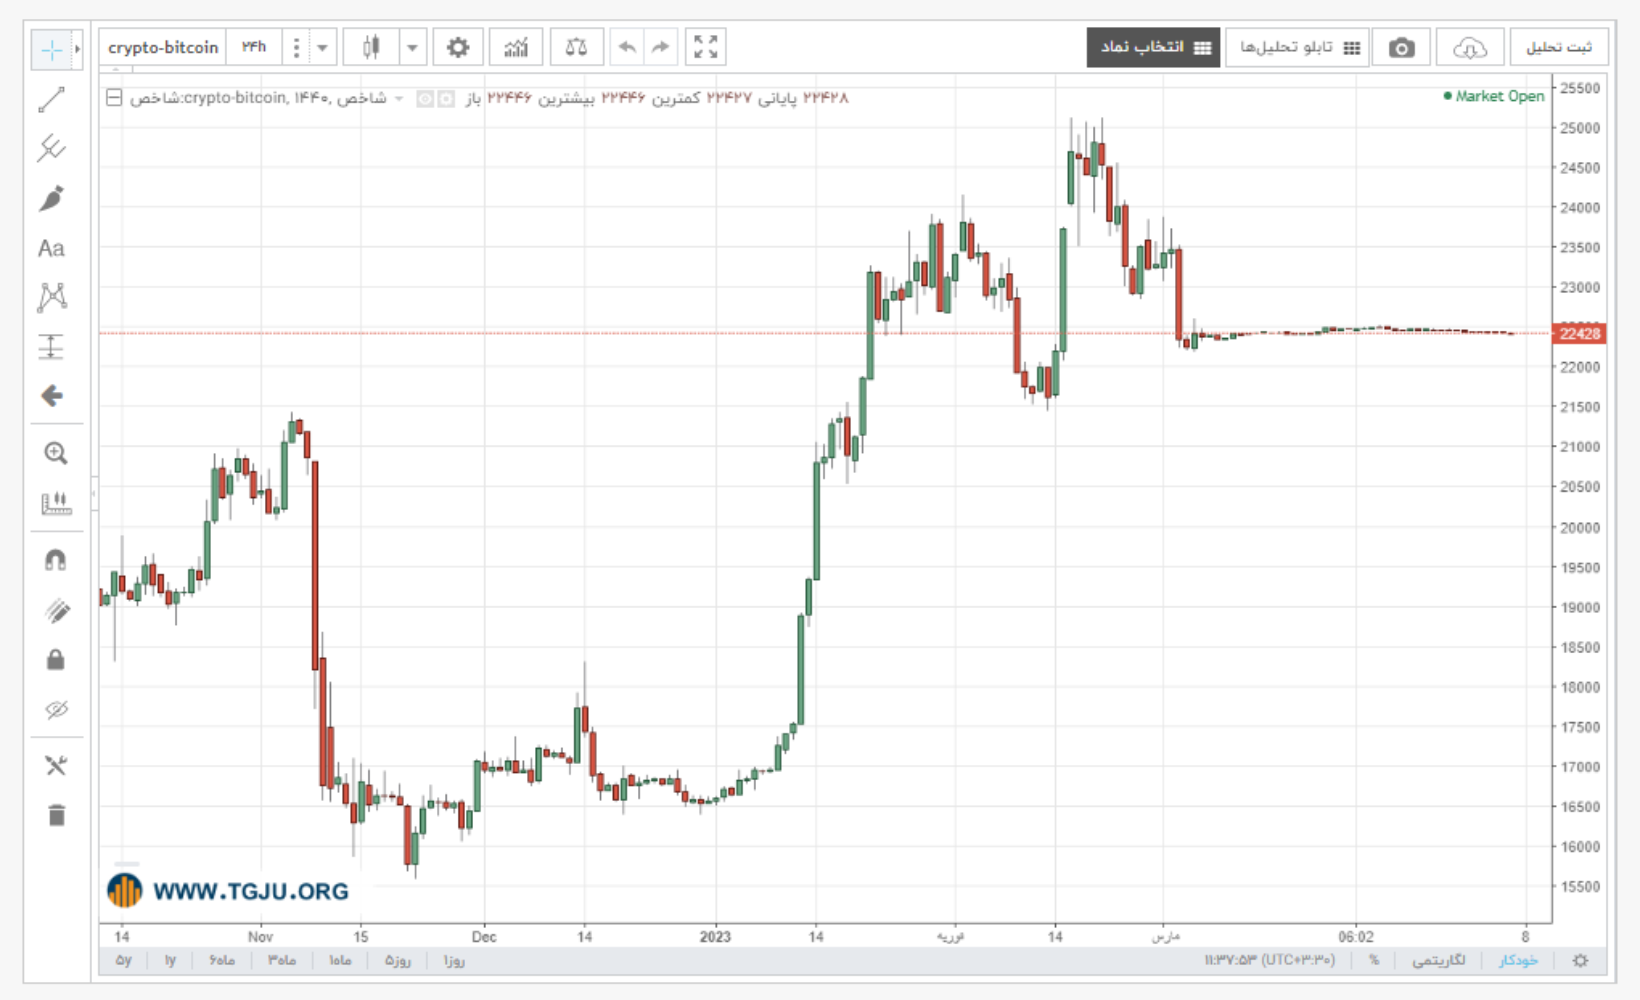1640x1000 pixels.
Task: Toggle percentage scale % button
Action: 1374,961
